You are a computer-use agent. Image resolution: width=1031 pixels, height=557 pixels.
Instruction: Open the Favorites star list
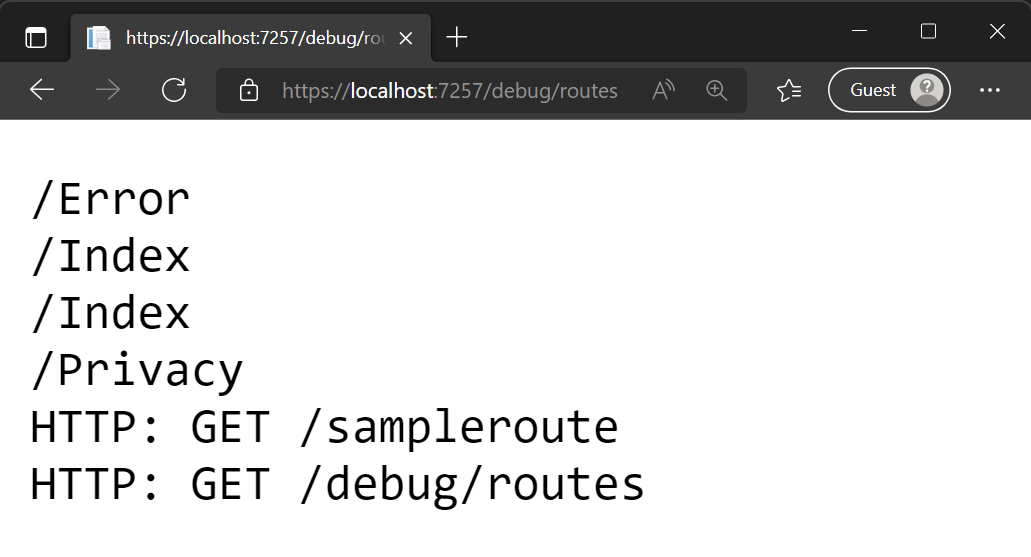(x=789, y=90)
